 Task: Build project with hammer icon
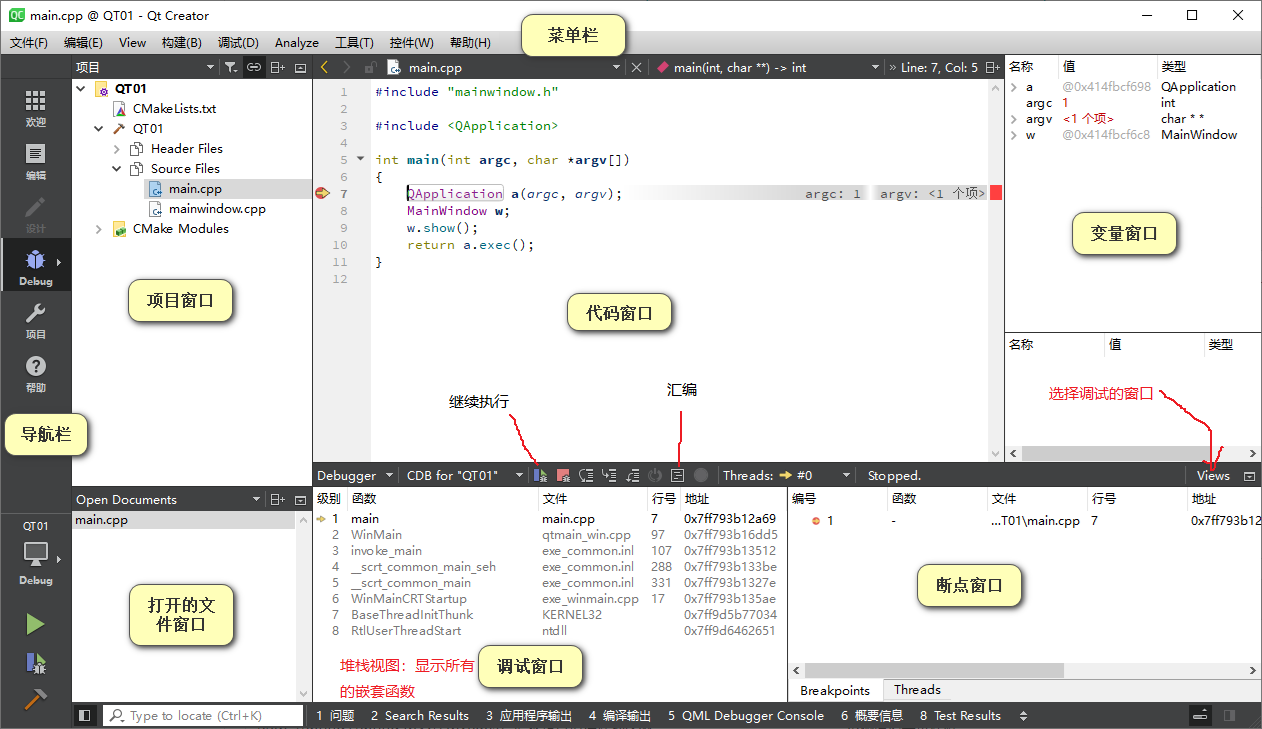point(36,699)
